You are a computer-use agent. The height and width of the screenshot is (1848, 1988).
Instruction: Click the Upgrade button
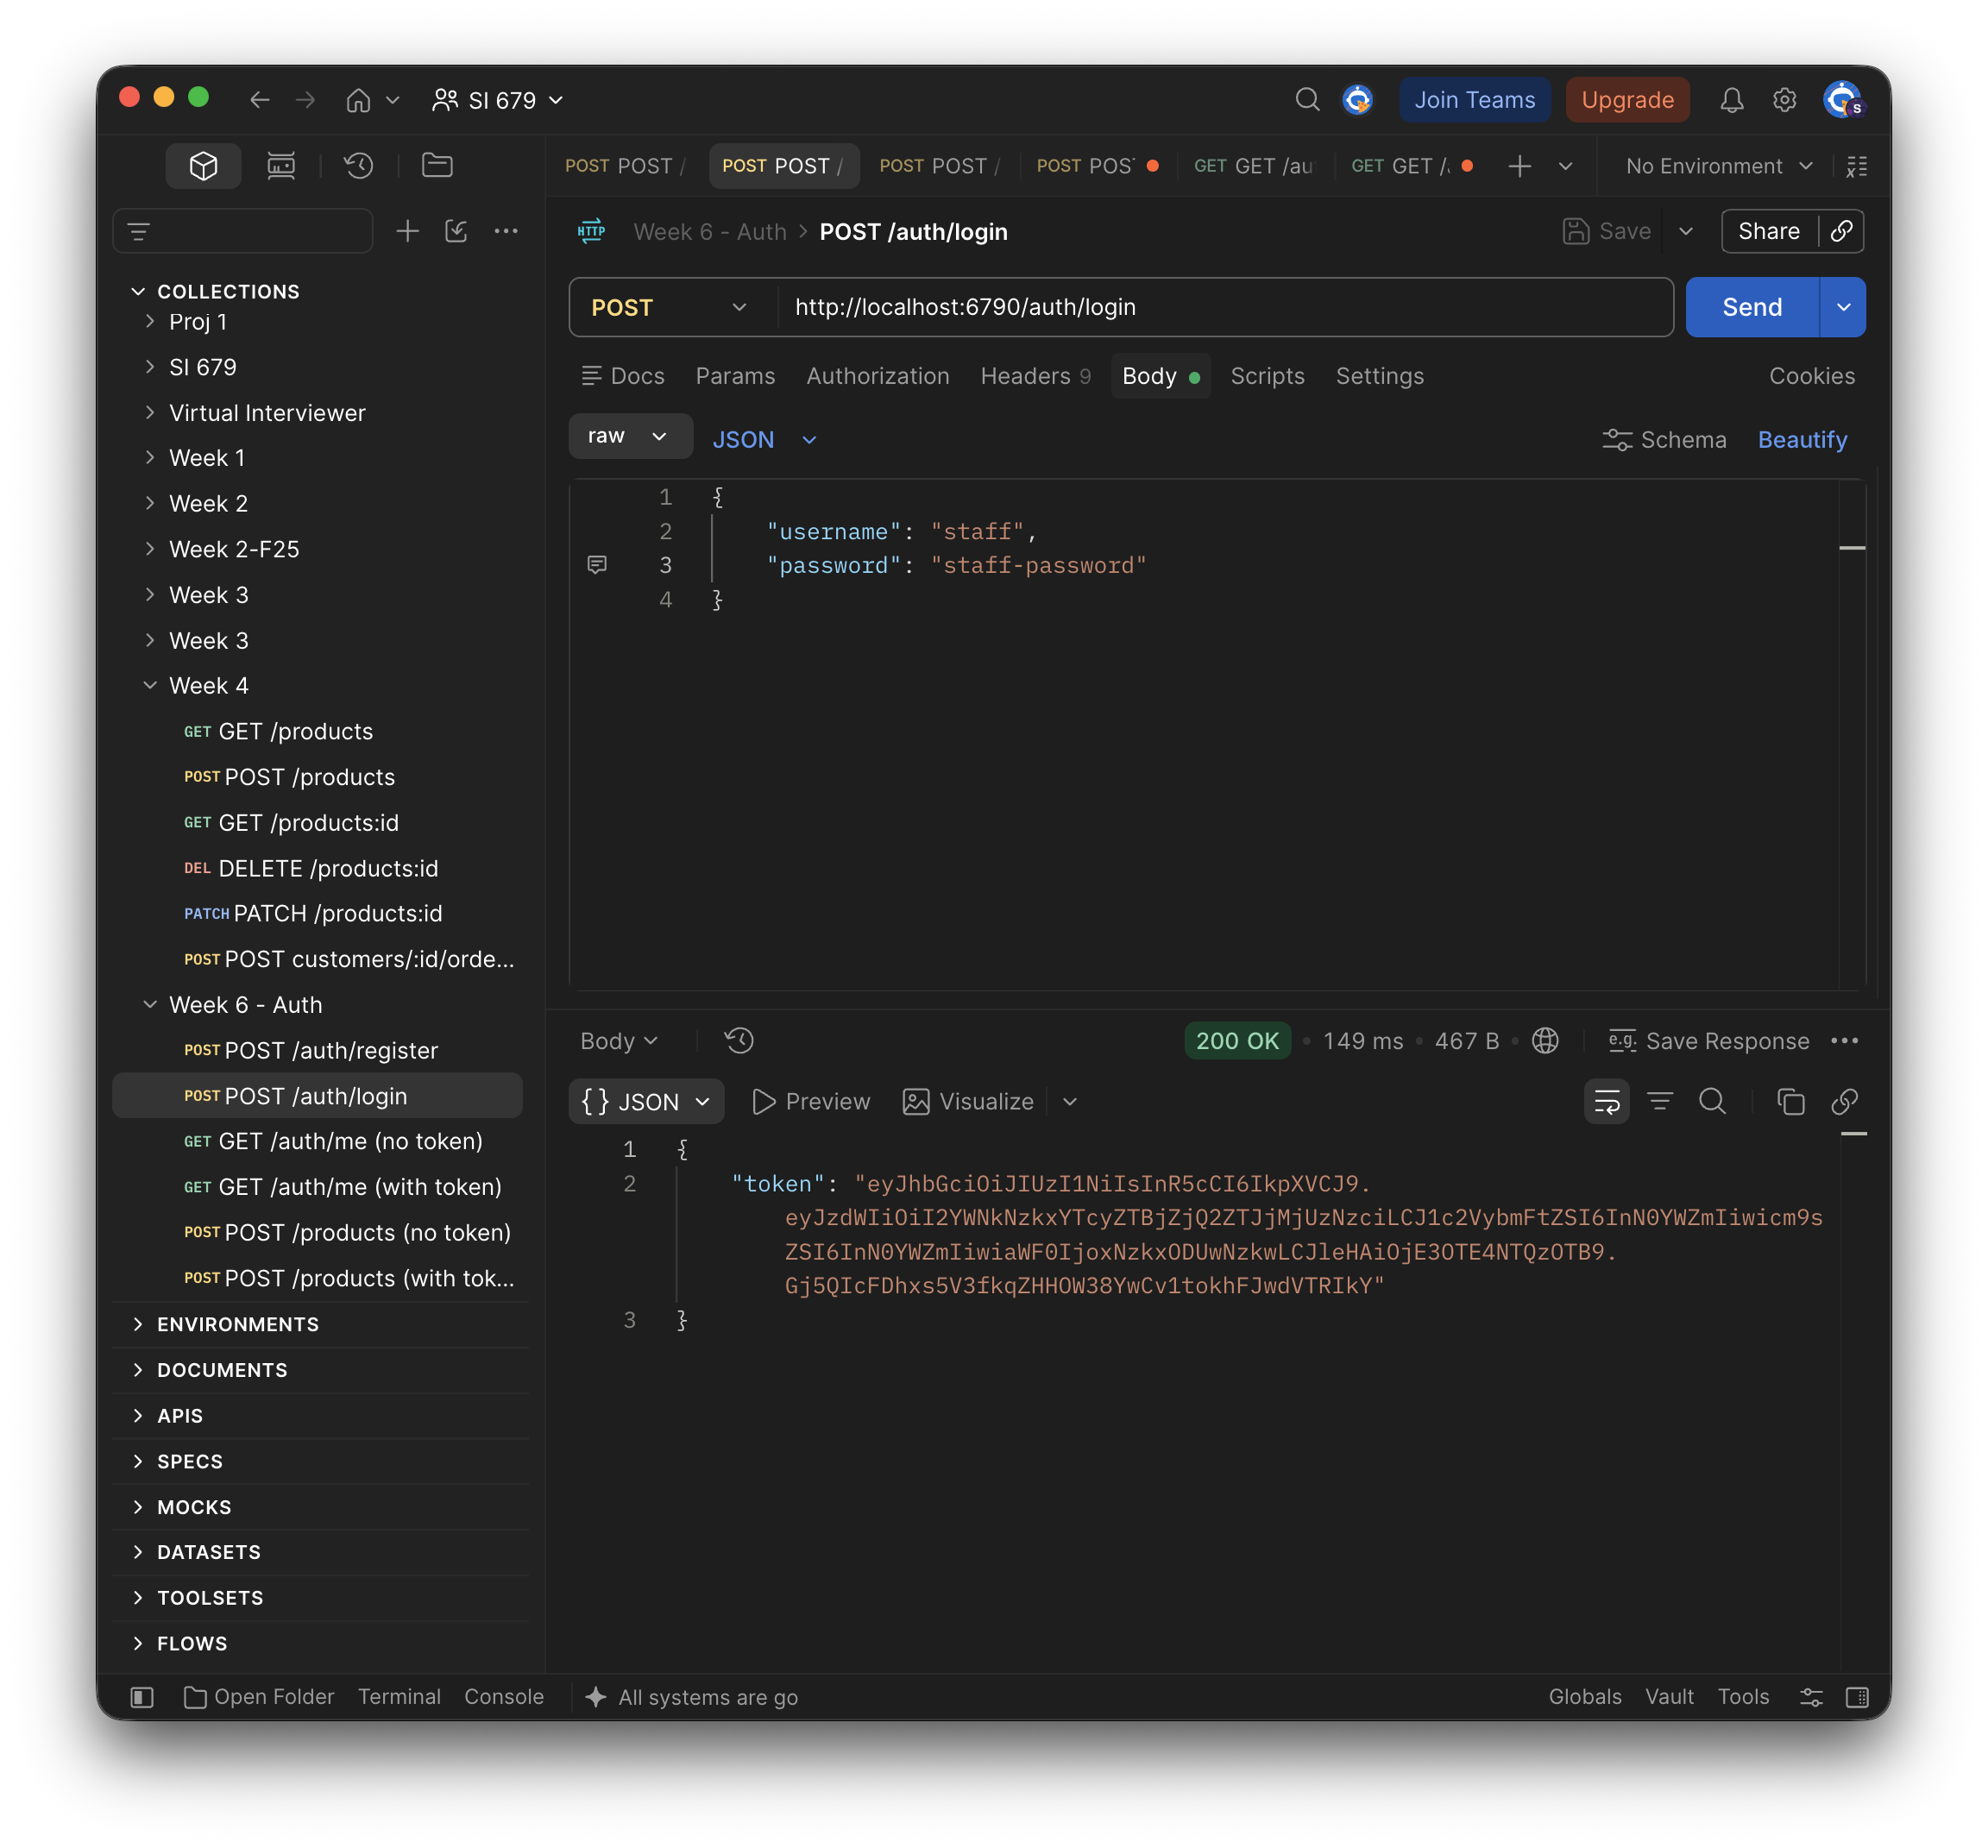(1627, 100)
